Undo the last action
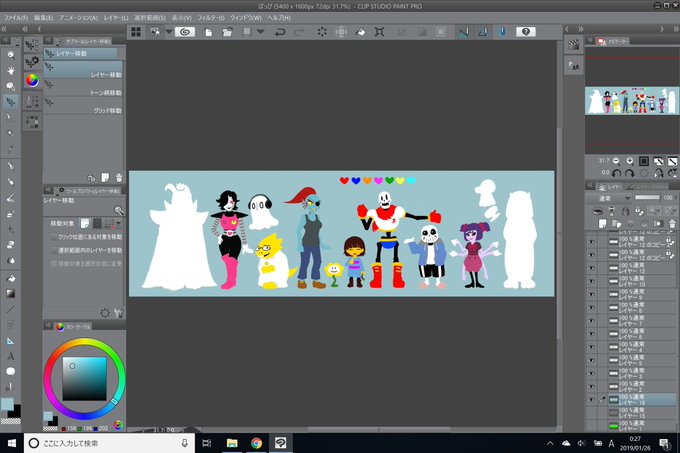Image resolution: width=680 pixels, height=453 pixels. click(x=280, y=32)
